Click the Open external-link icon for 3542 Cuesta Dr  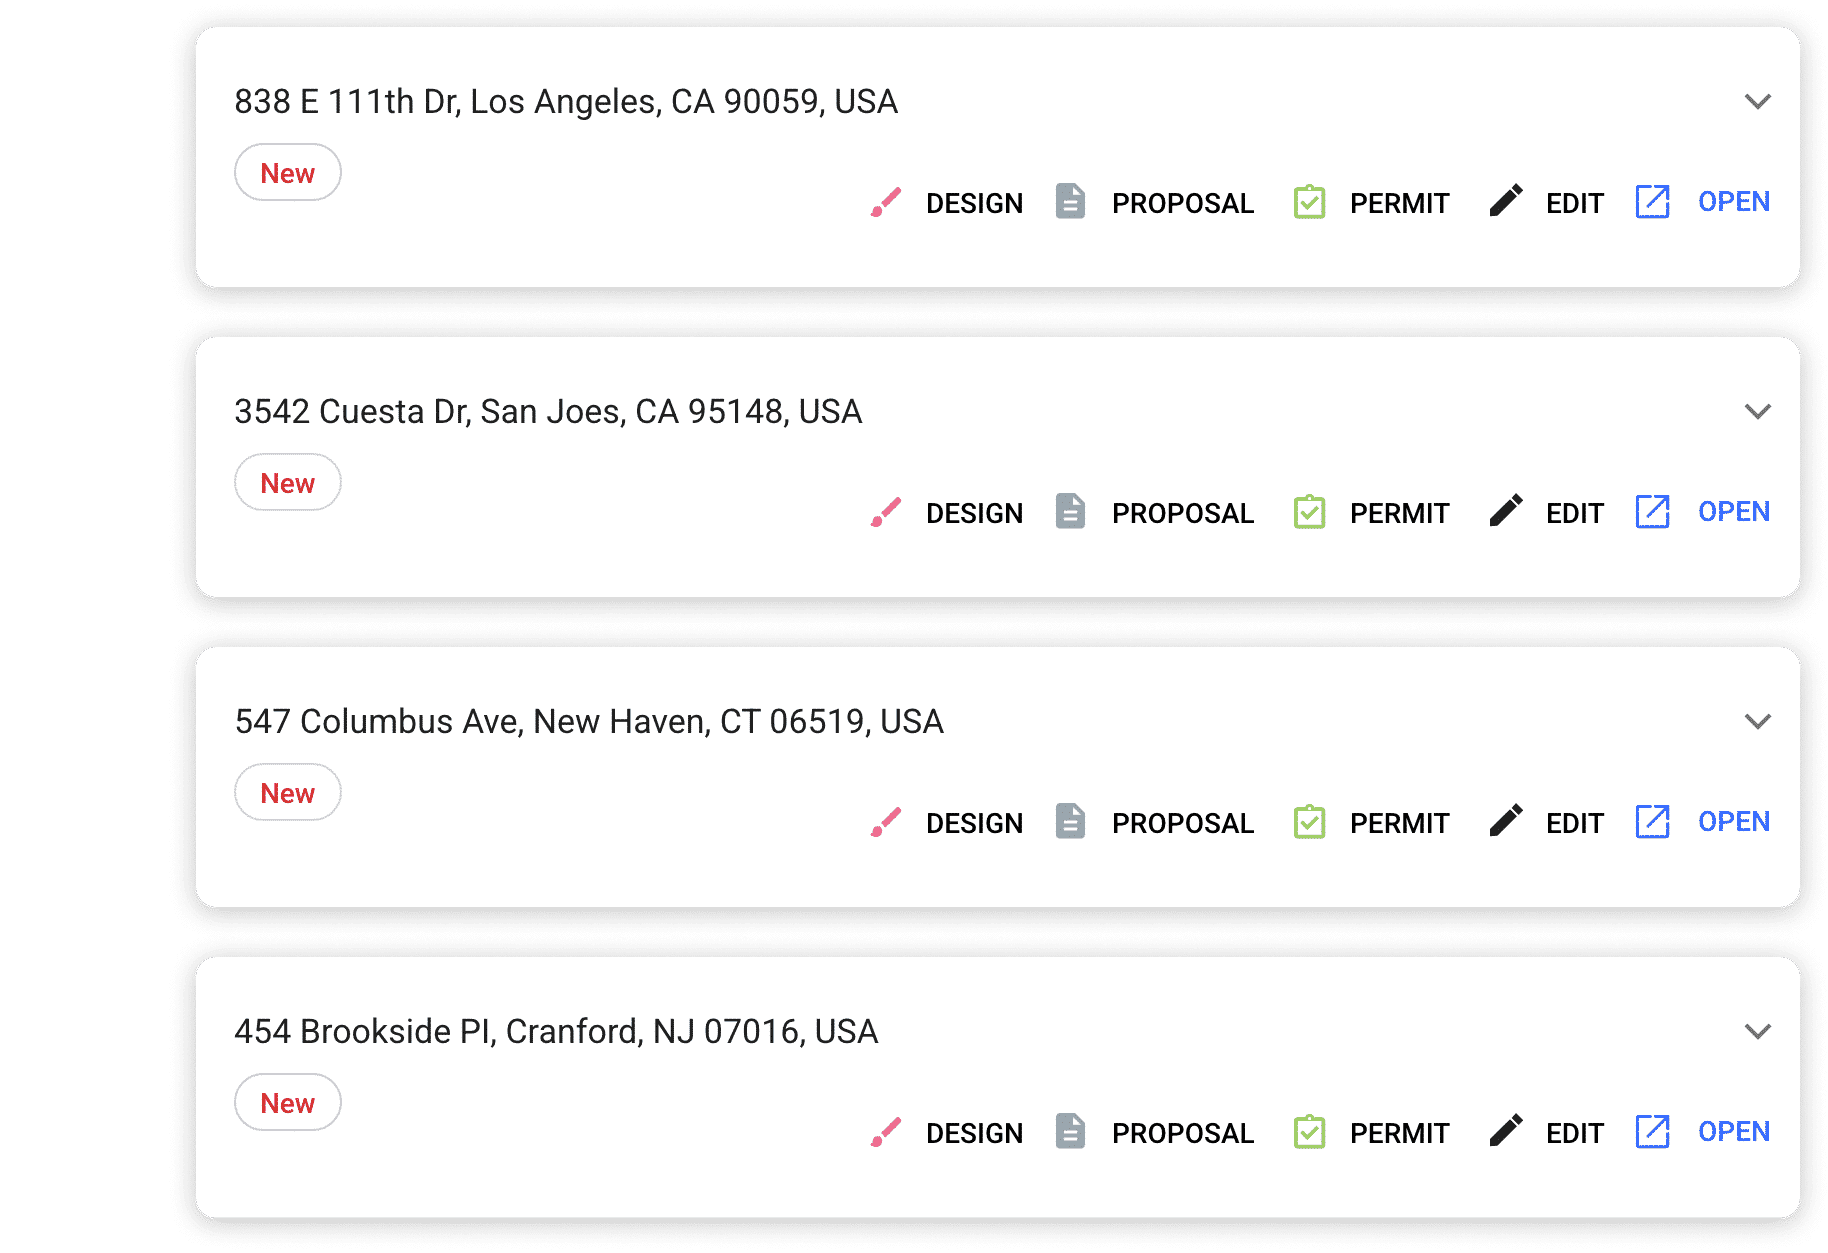click(1653, 511)
